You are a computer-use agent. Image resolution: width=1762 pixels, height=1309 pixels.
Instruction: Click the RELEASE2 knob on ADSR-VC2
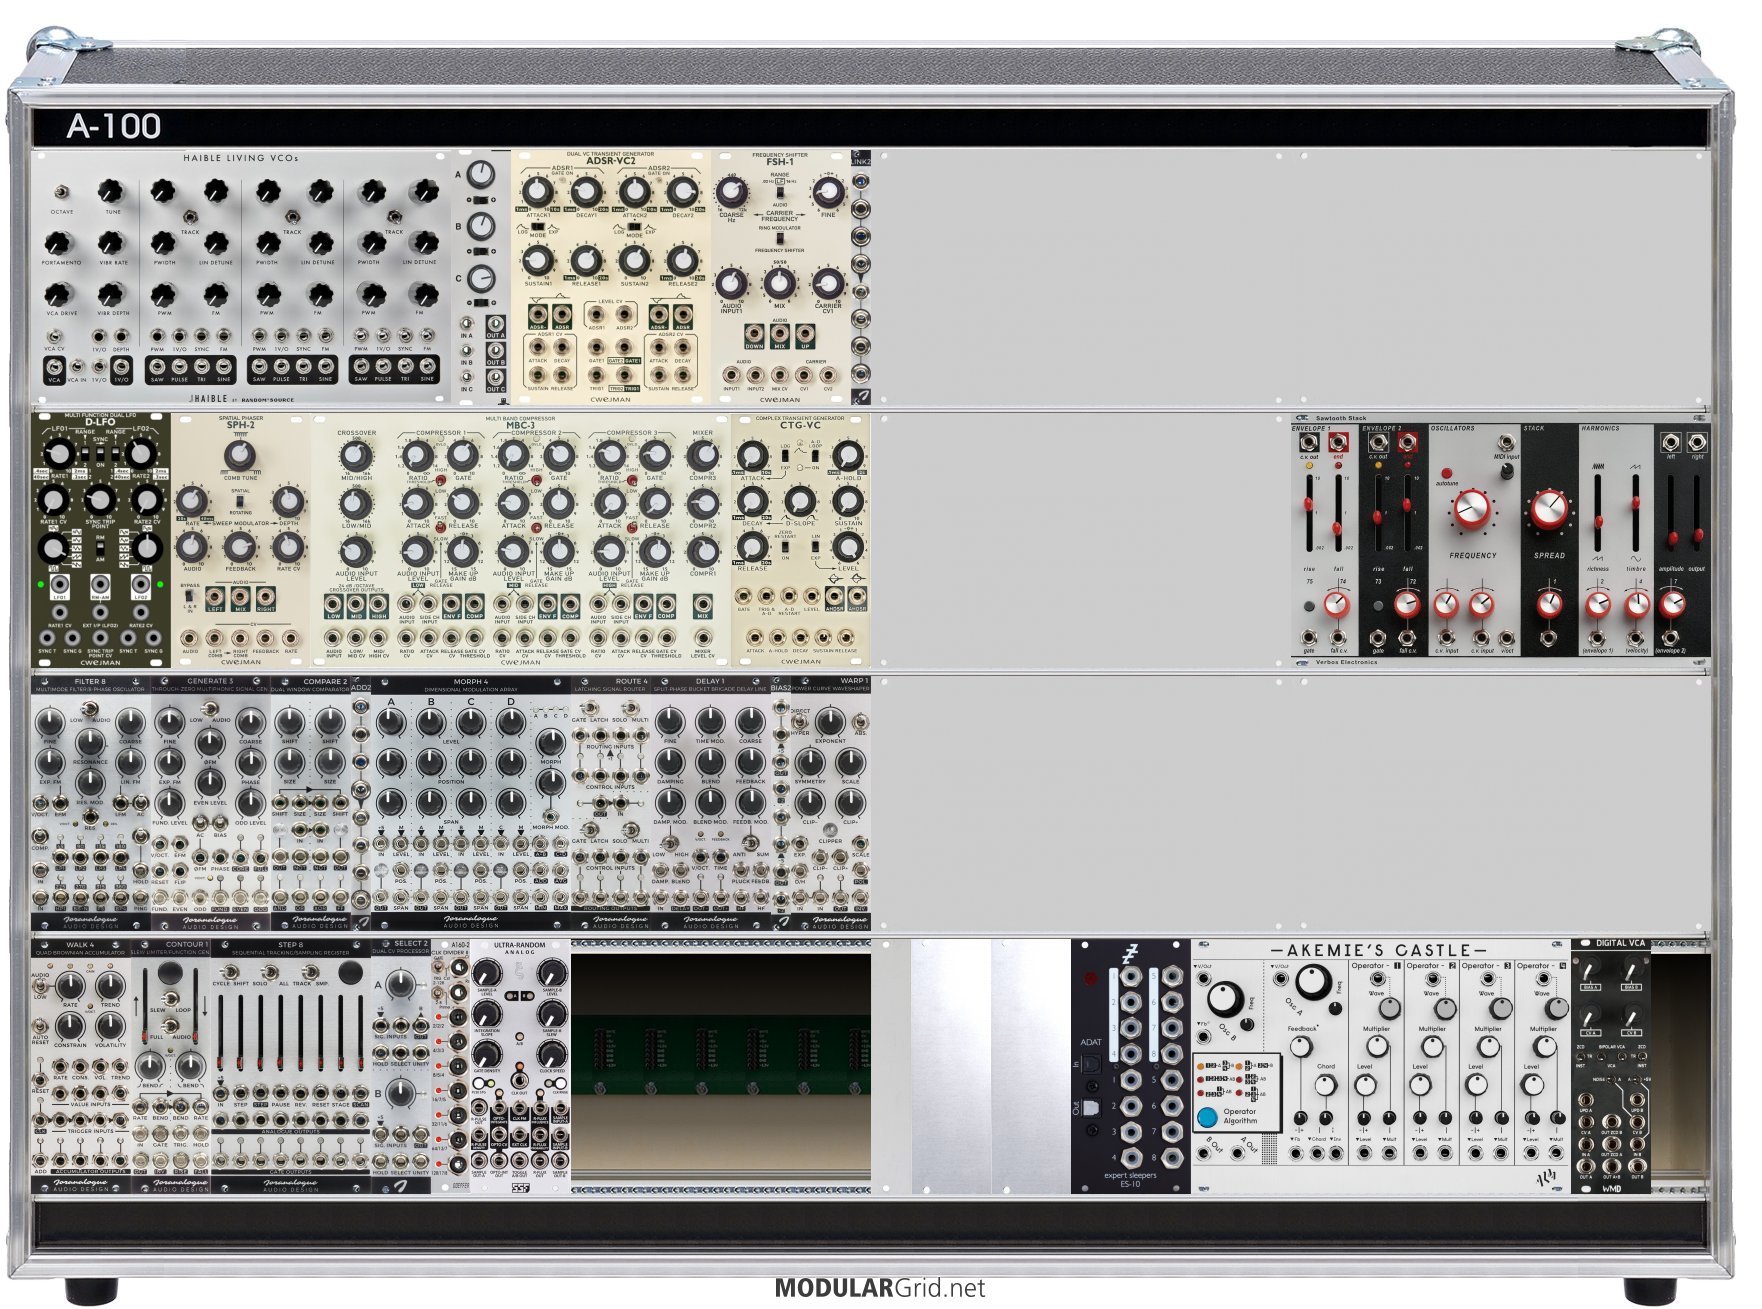pyautogui.click(x=682, y=260)
